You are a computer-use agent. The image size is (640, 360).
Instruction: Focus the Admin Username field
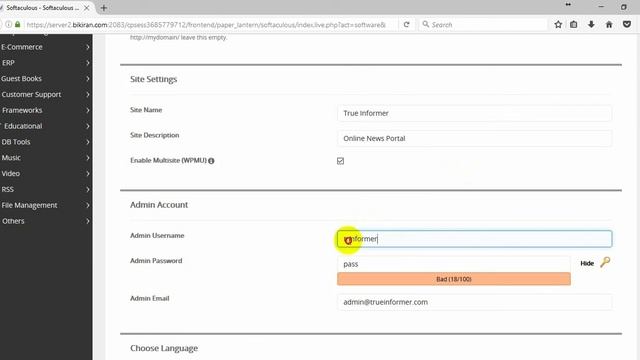(x=474, y=239)
